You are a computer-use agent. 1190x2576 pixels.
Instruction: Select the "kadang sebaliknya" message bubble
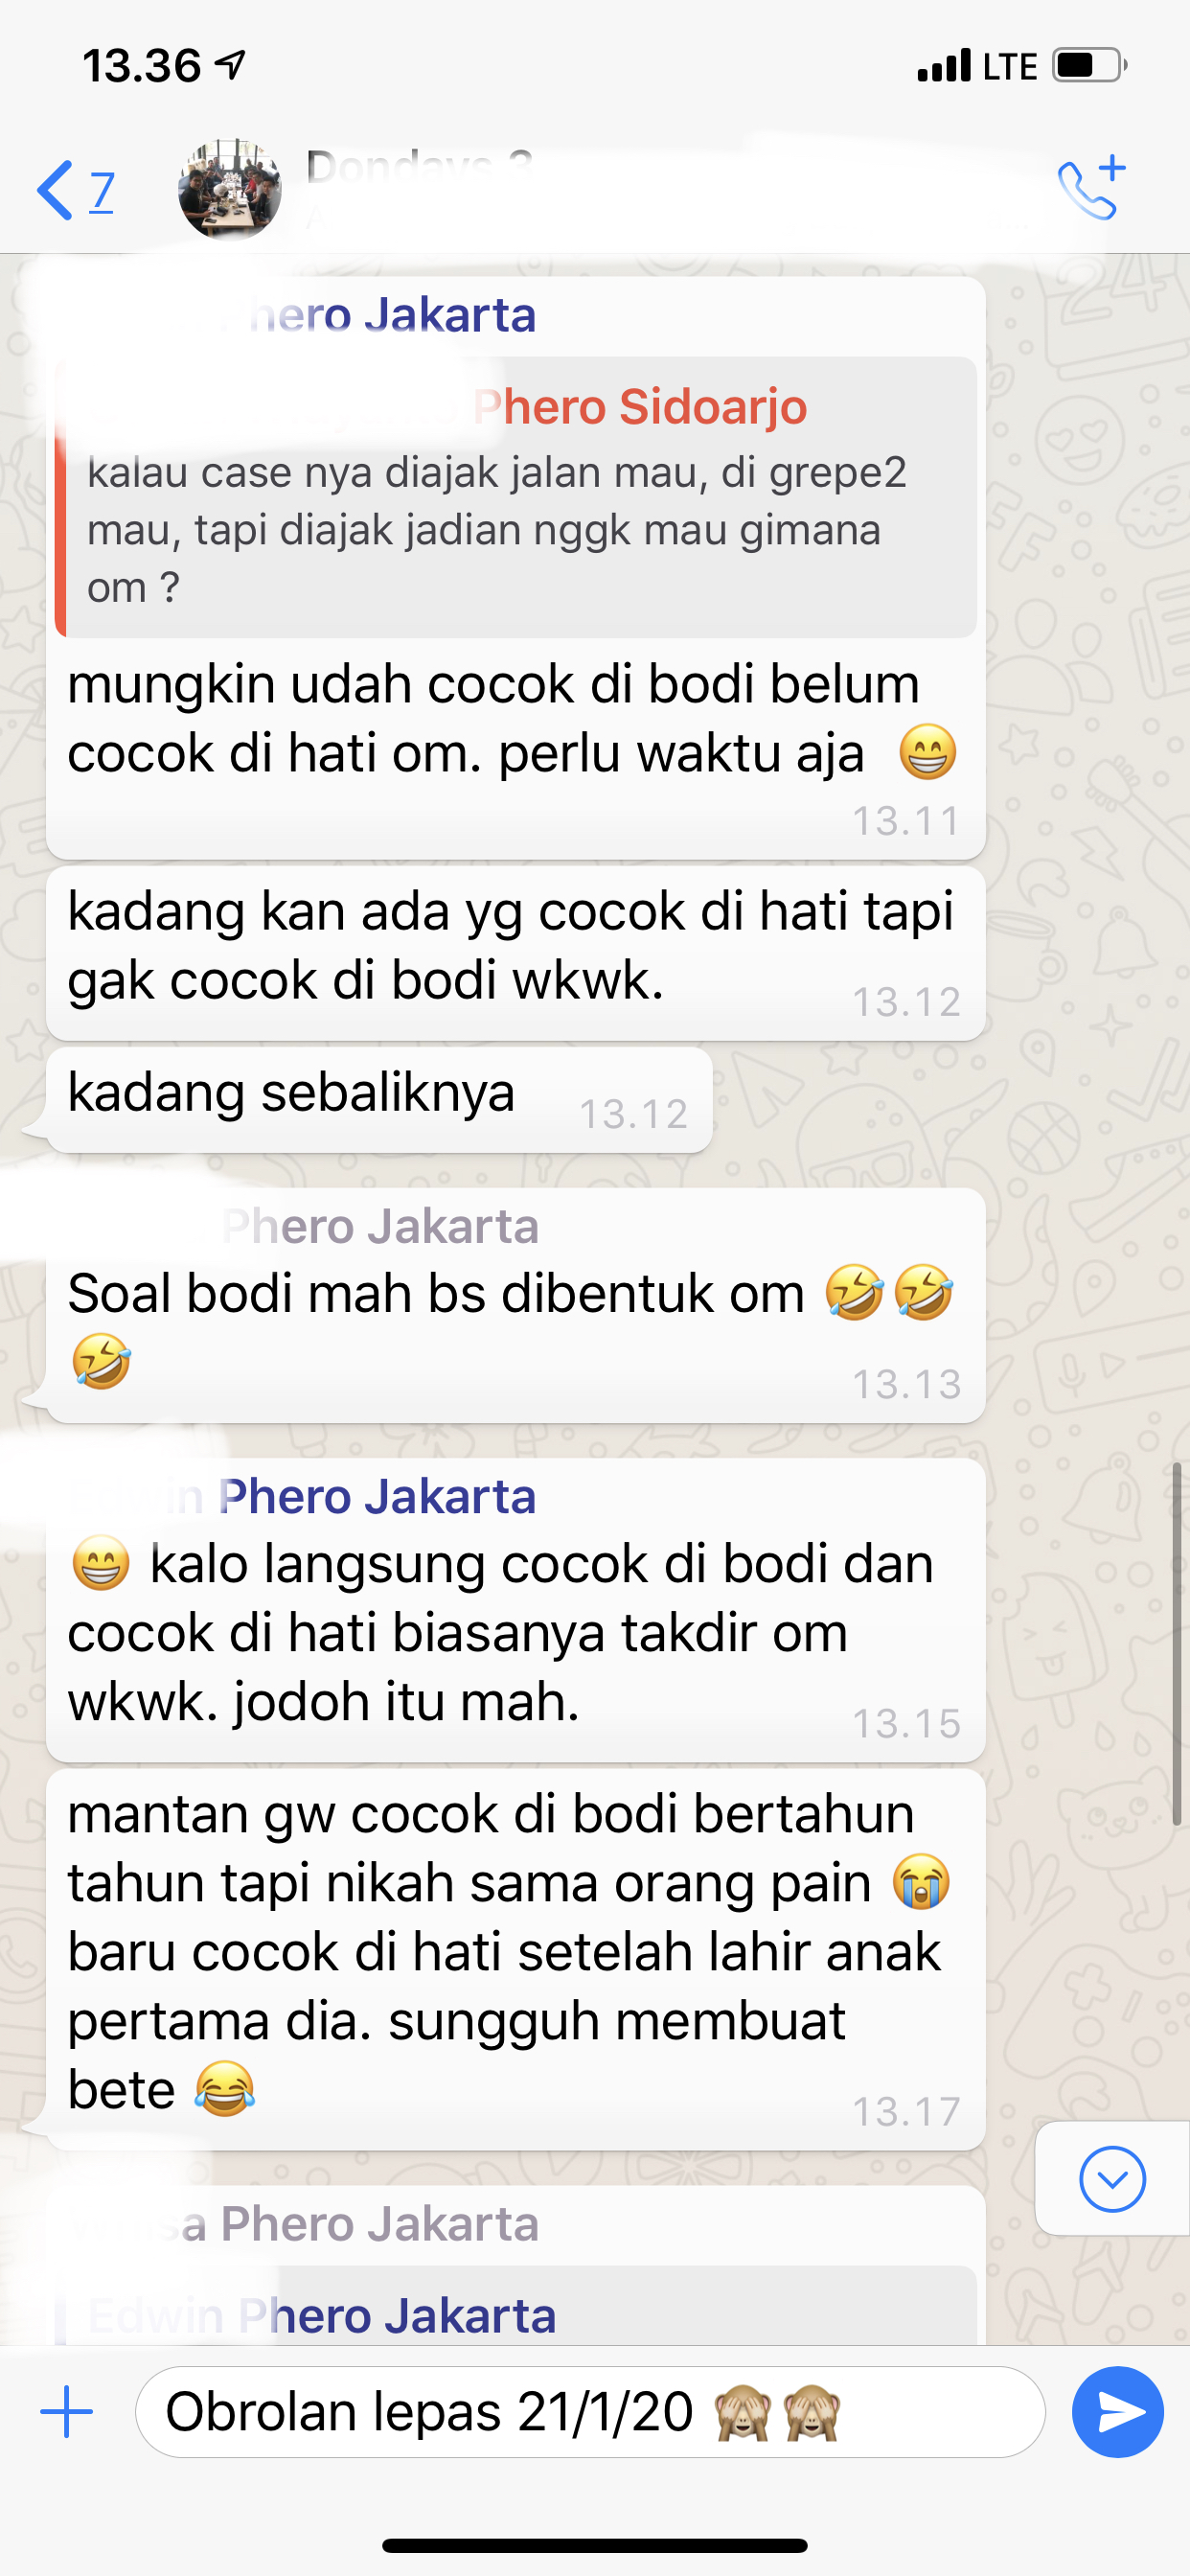(x=379, y=1099)
